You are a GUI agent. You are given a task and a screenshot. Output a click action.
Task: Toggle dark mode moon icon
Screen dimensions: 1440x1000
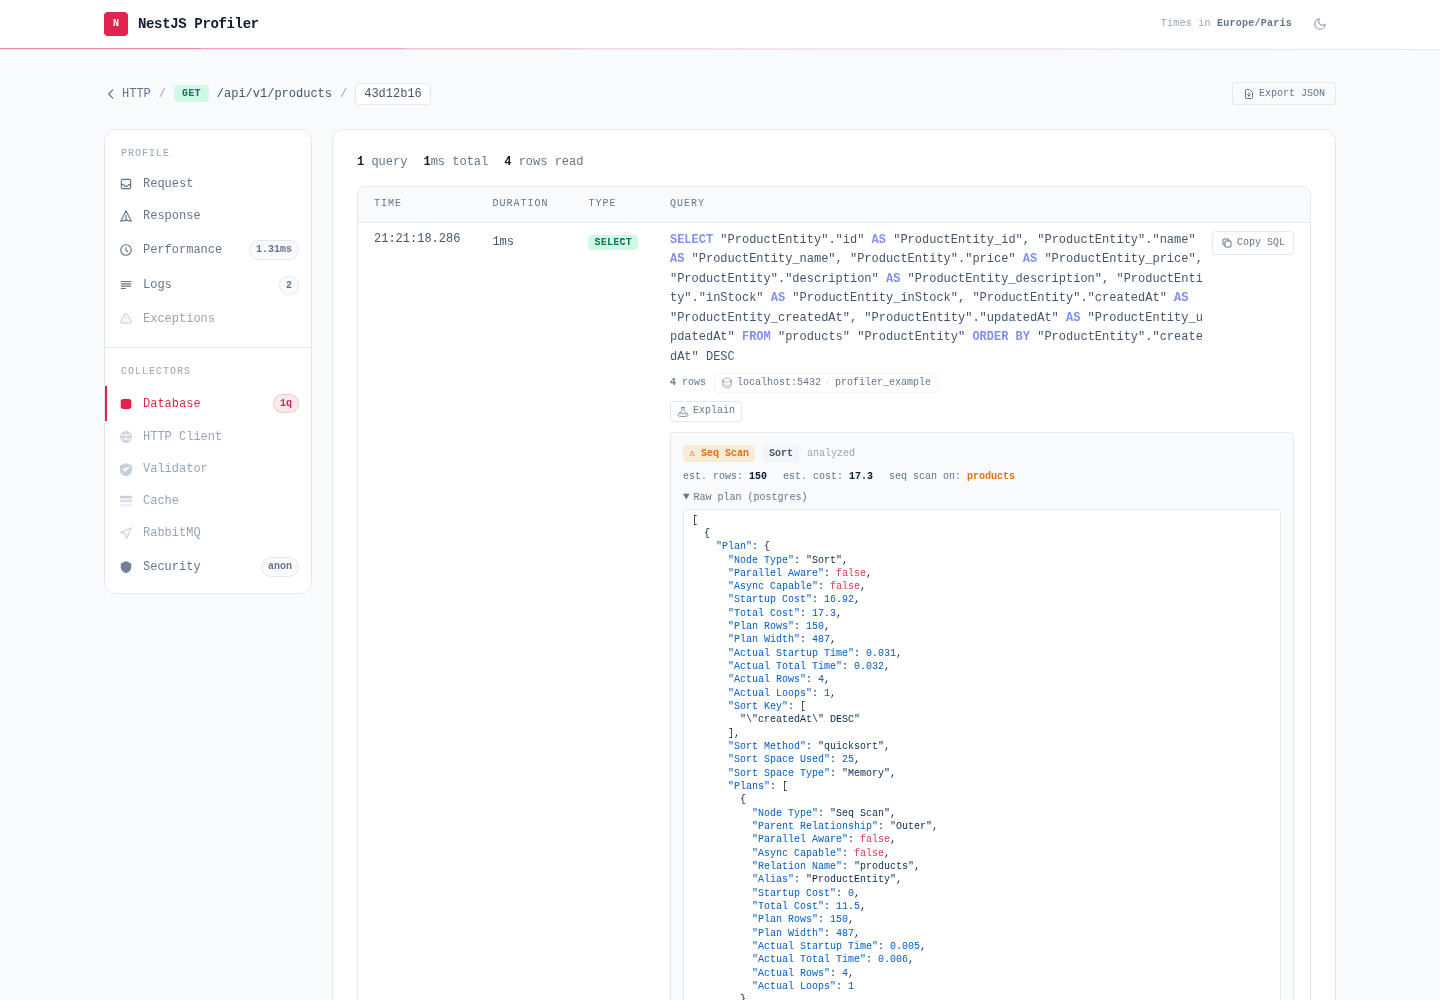(x=1320, y=24)
